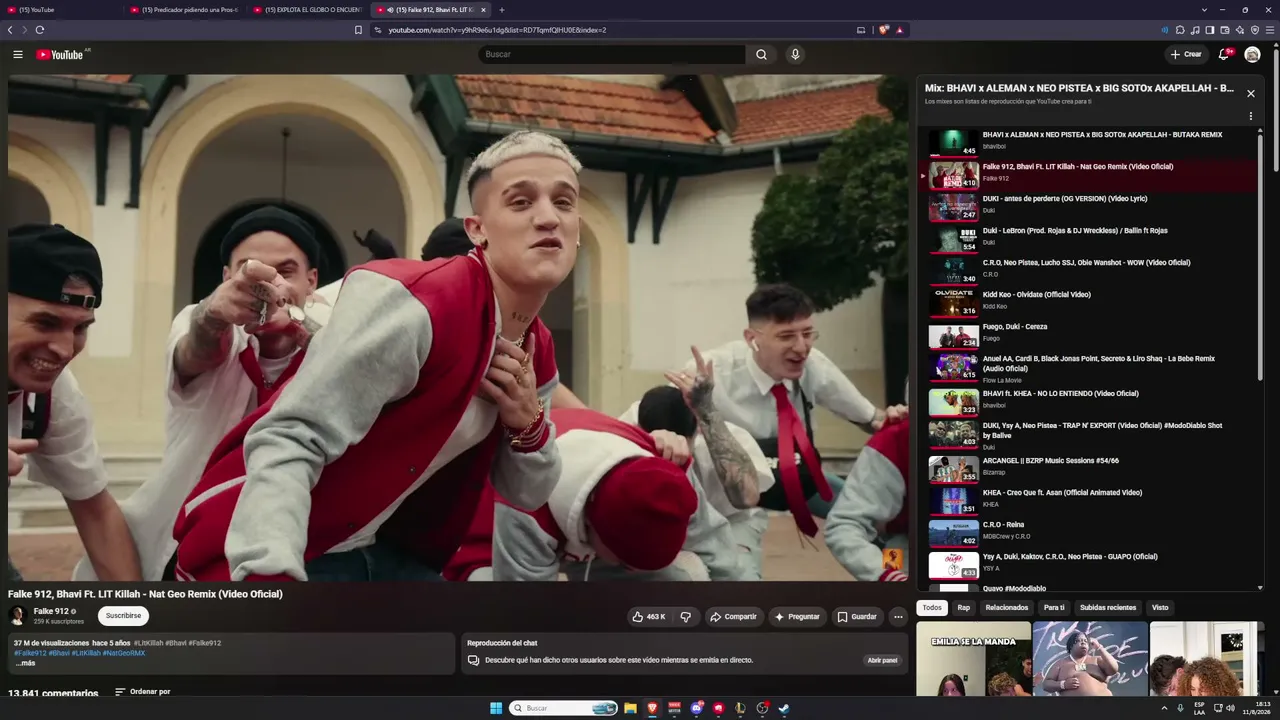Select the Para ti filter chip
This screenshot has height=720, width=1280.
pyautogui.click(x=1054, y=607)
